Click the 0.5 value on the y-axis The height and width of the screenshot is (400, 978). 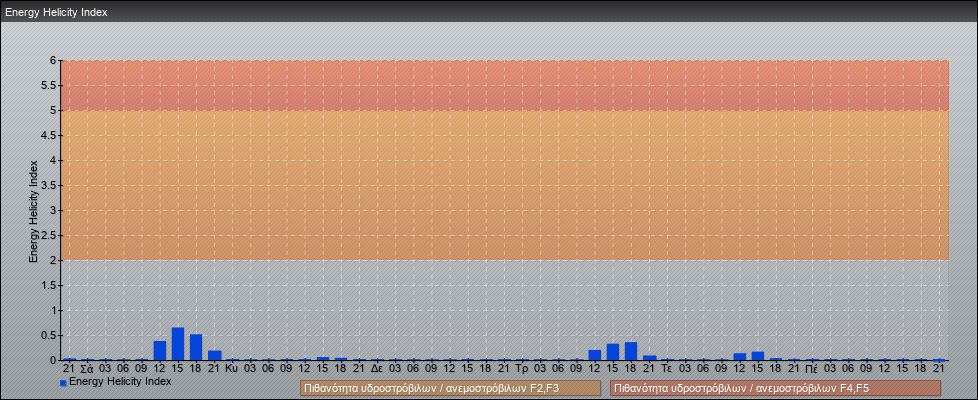click(x=49, y=335)
